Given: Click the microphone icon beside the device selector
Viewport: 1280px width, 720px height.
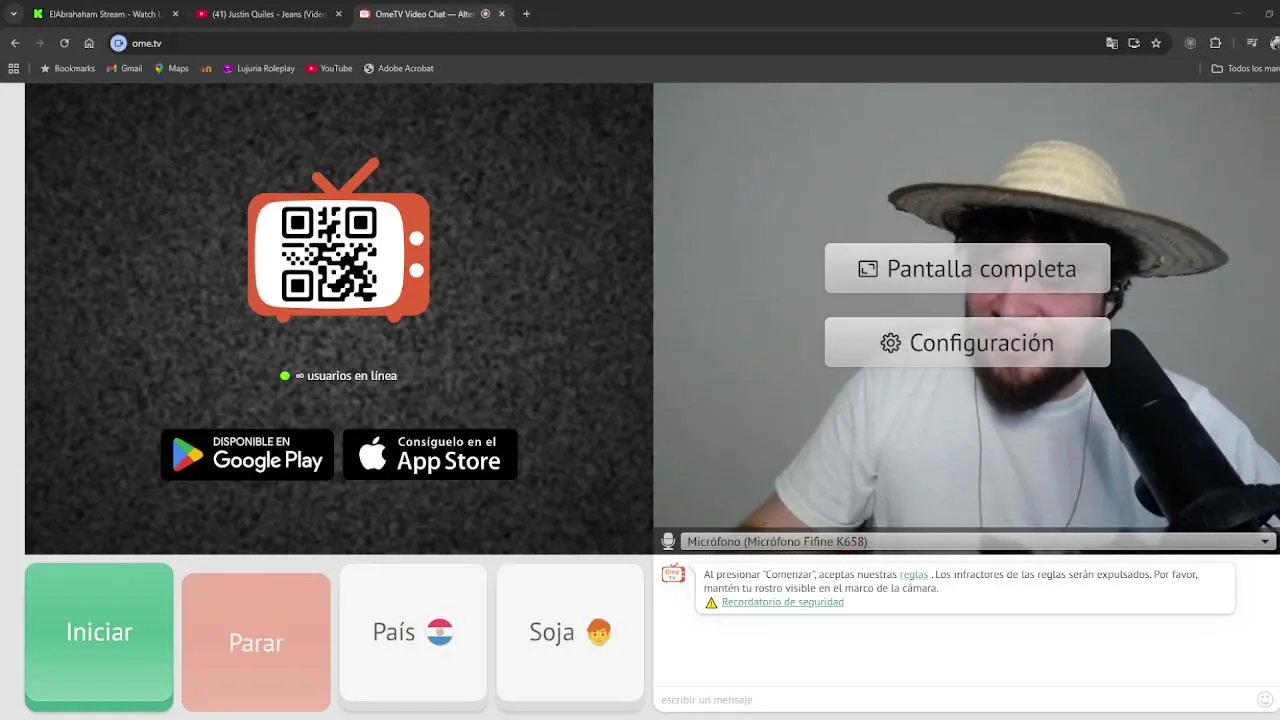Looking at the screenshot, I should click(668, 541).
